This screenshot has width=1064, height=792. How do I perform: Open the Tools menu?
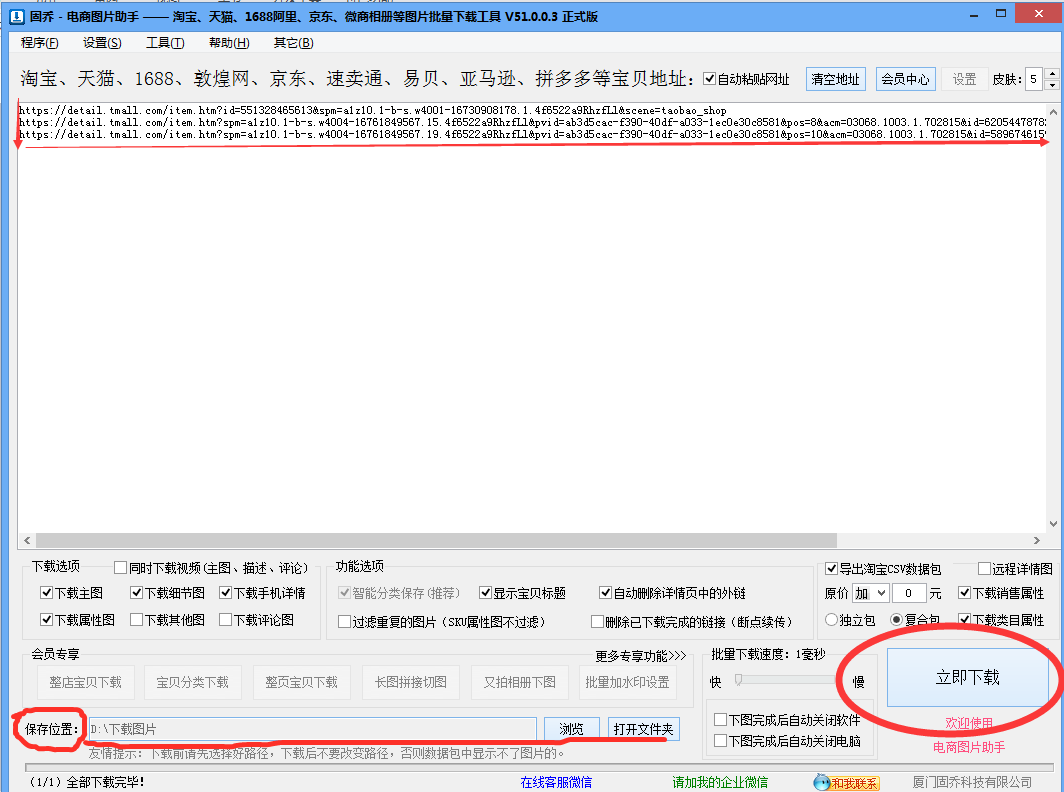[x=165, y=43]
